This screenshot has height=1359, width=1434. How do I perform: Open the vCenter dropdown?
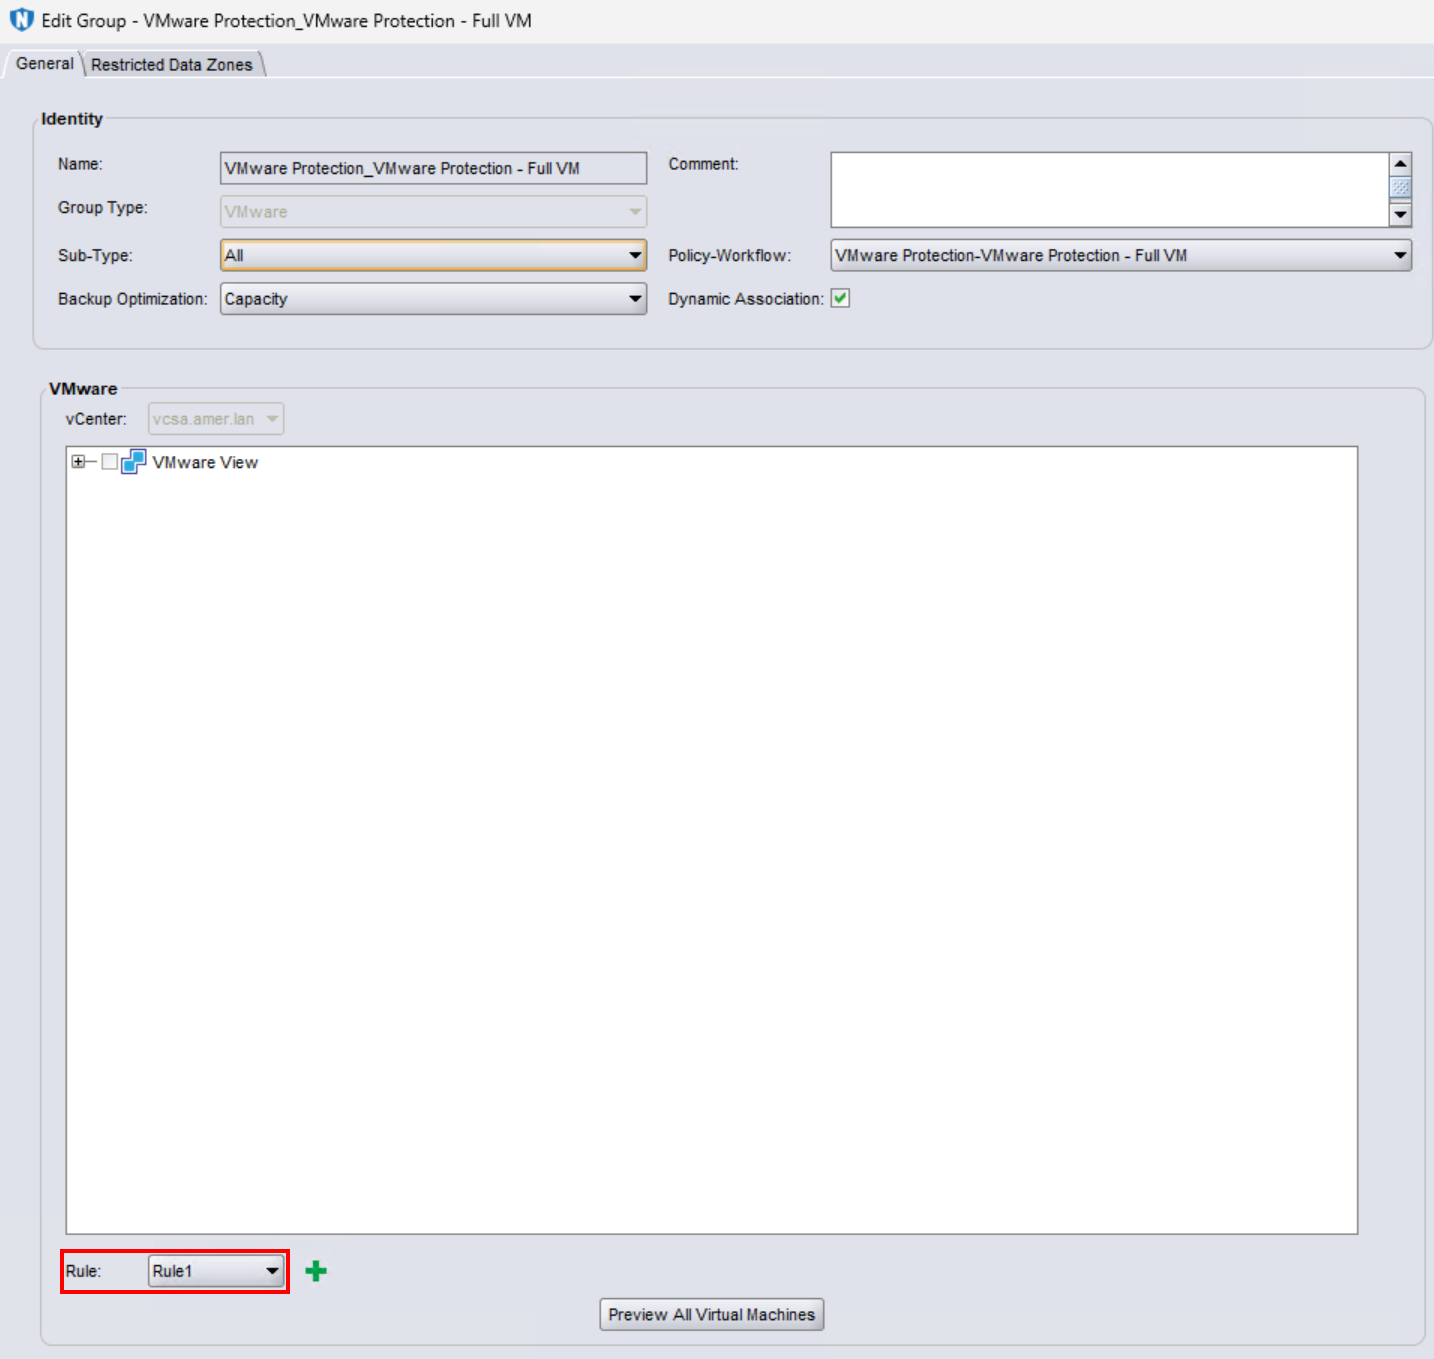[x=271, y=418]
